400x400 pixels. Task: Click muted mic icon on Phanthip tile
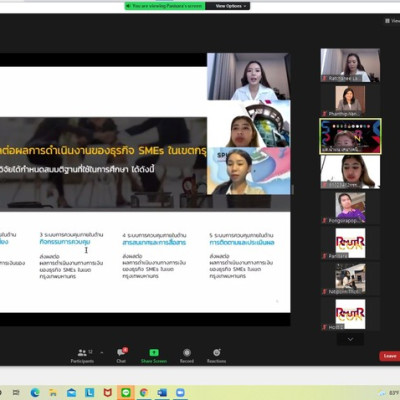point(324,114)
